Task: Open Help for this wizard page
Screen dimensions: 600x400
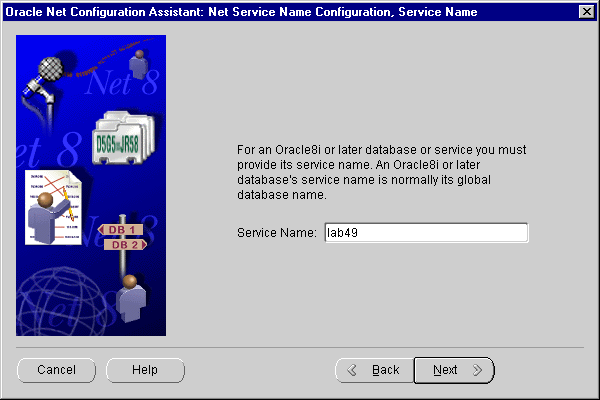Action: click(145, 370)
